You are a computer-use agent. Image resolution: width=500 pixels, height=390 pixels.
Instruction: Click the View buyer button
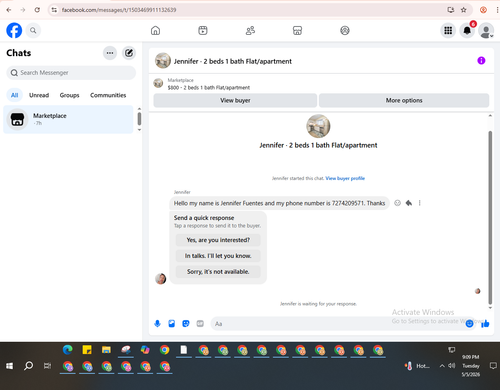pyautogui.click(x=235, y=100)
